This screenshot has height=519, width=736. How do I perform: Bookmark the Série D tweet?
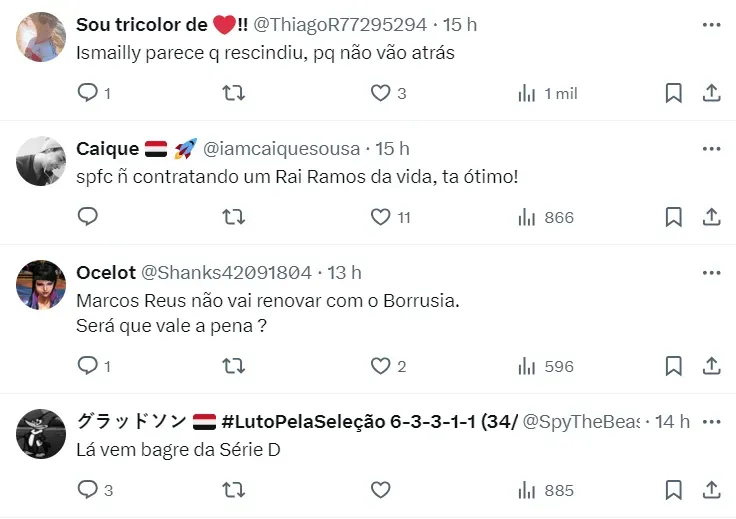tap(674, 490)
